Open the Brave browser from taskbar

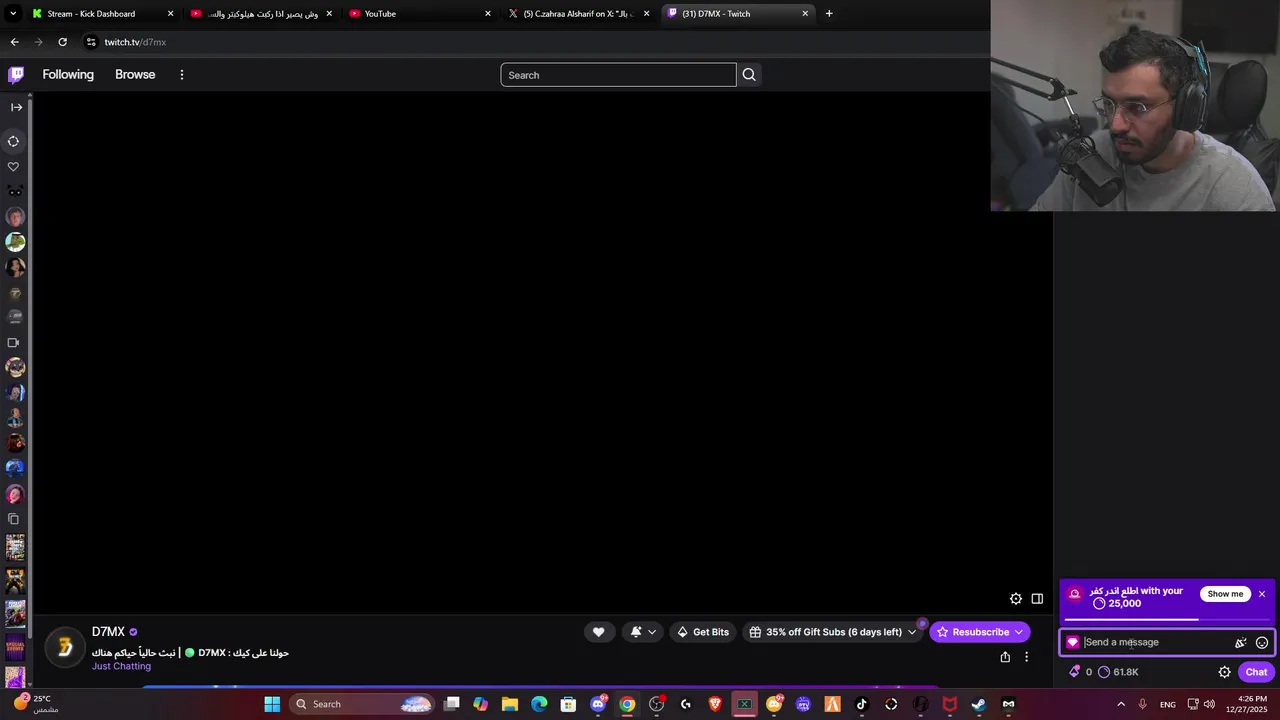click(715, 704)
